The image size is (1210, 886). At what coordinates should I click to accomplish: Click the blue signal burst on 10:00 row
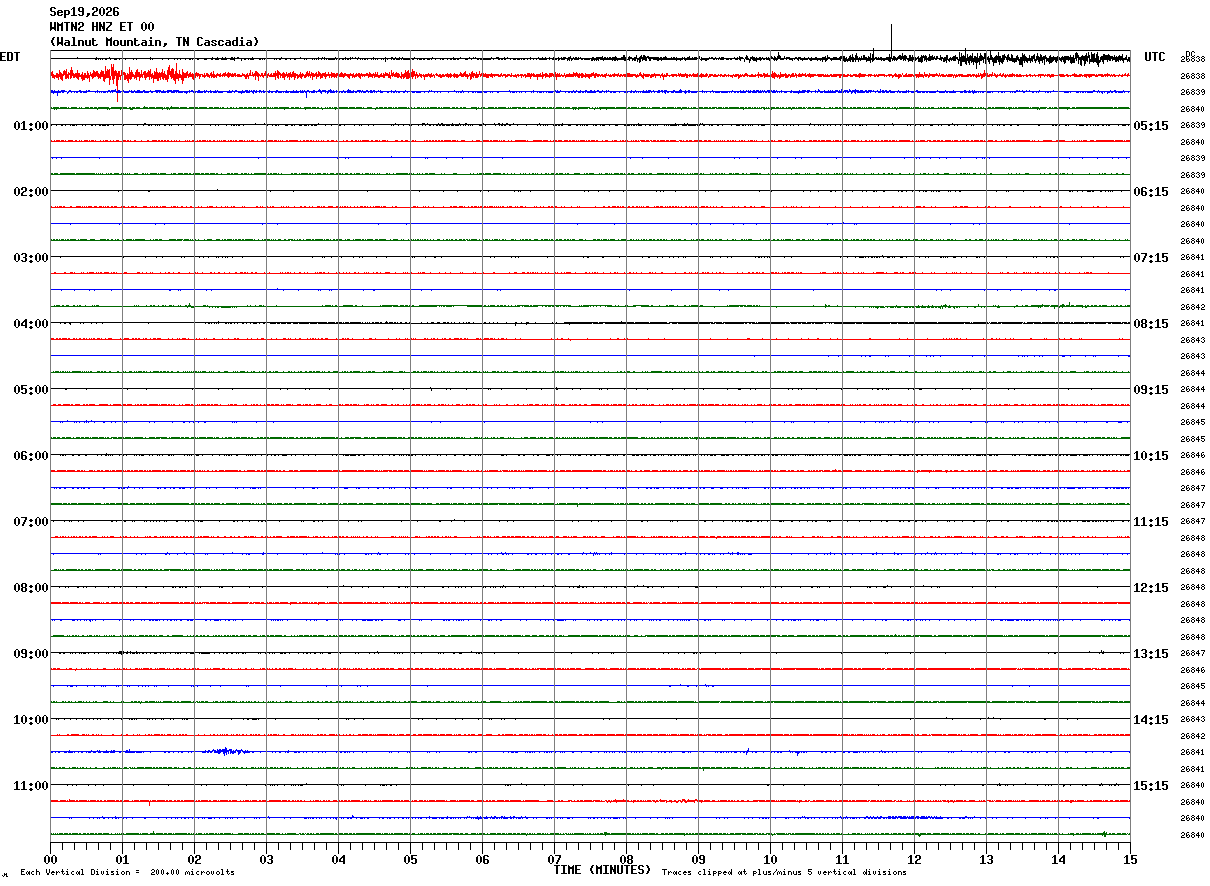227,751
